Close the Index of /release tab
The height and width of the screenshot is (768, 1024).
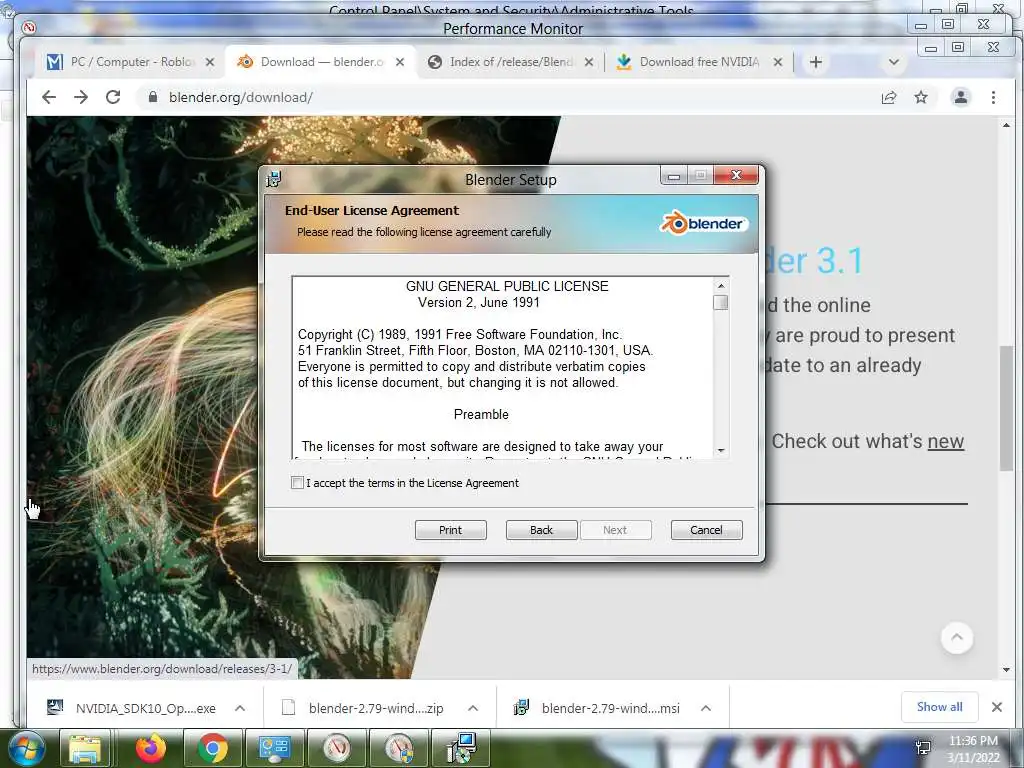[588, 62]
